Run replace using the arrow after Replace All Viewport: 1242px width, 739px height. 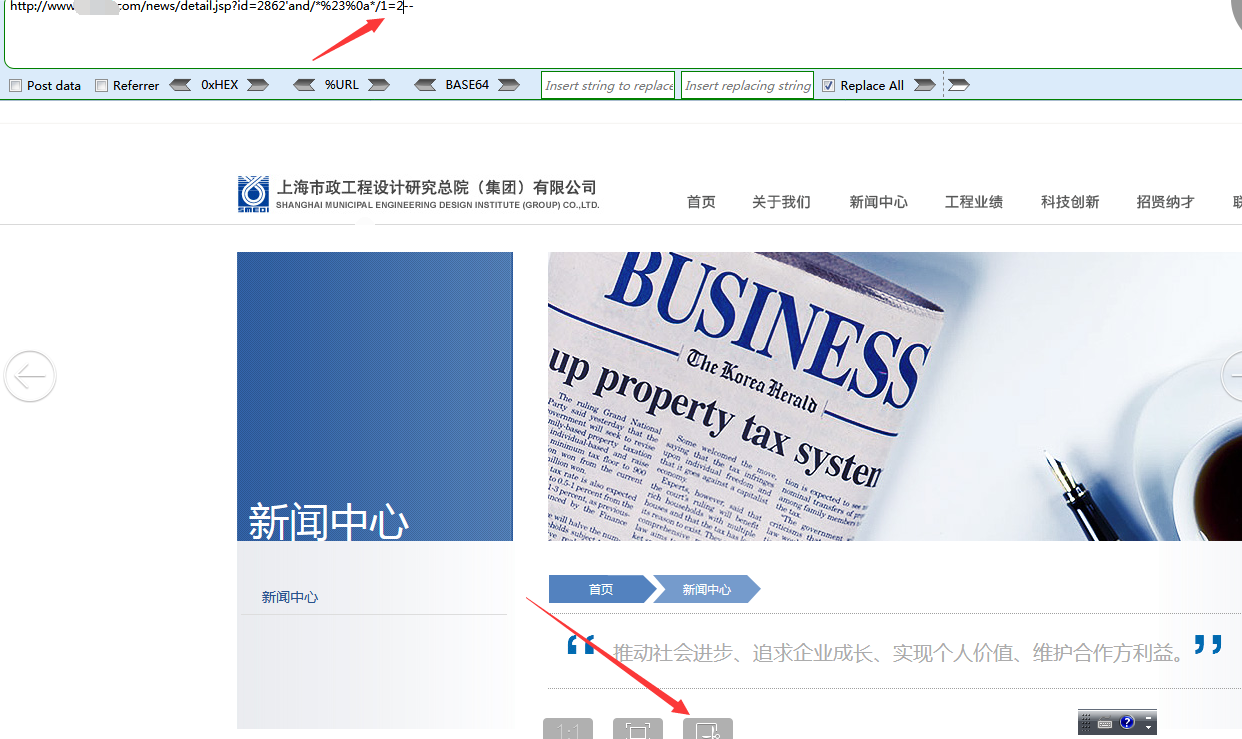pyautogui.click(x=924, y=85)
